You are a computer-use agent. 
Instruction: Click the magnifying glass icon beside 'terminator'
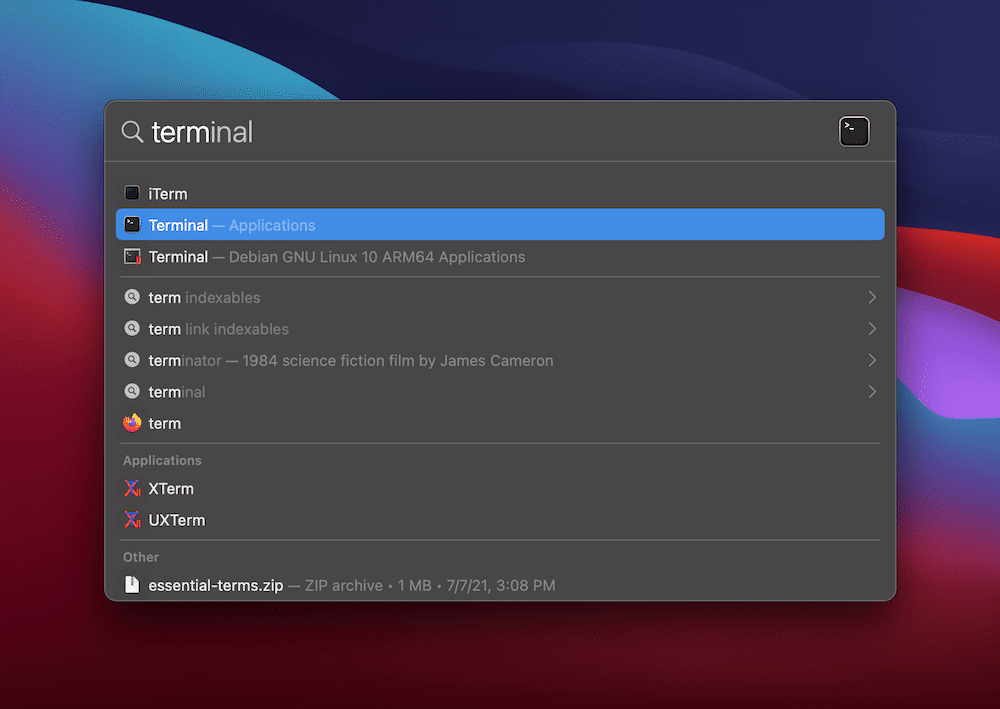point(132,360)
